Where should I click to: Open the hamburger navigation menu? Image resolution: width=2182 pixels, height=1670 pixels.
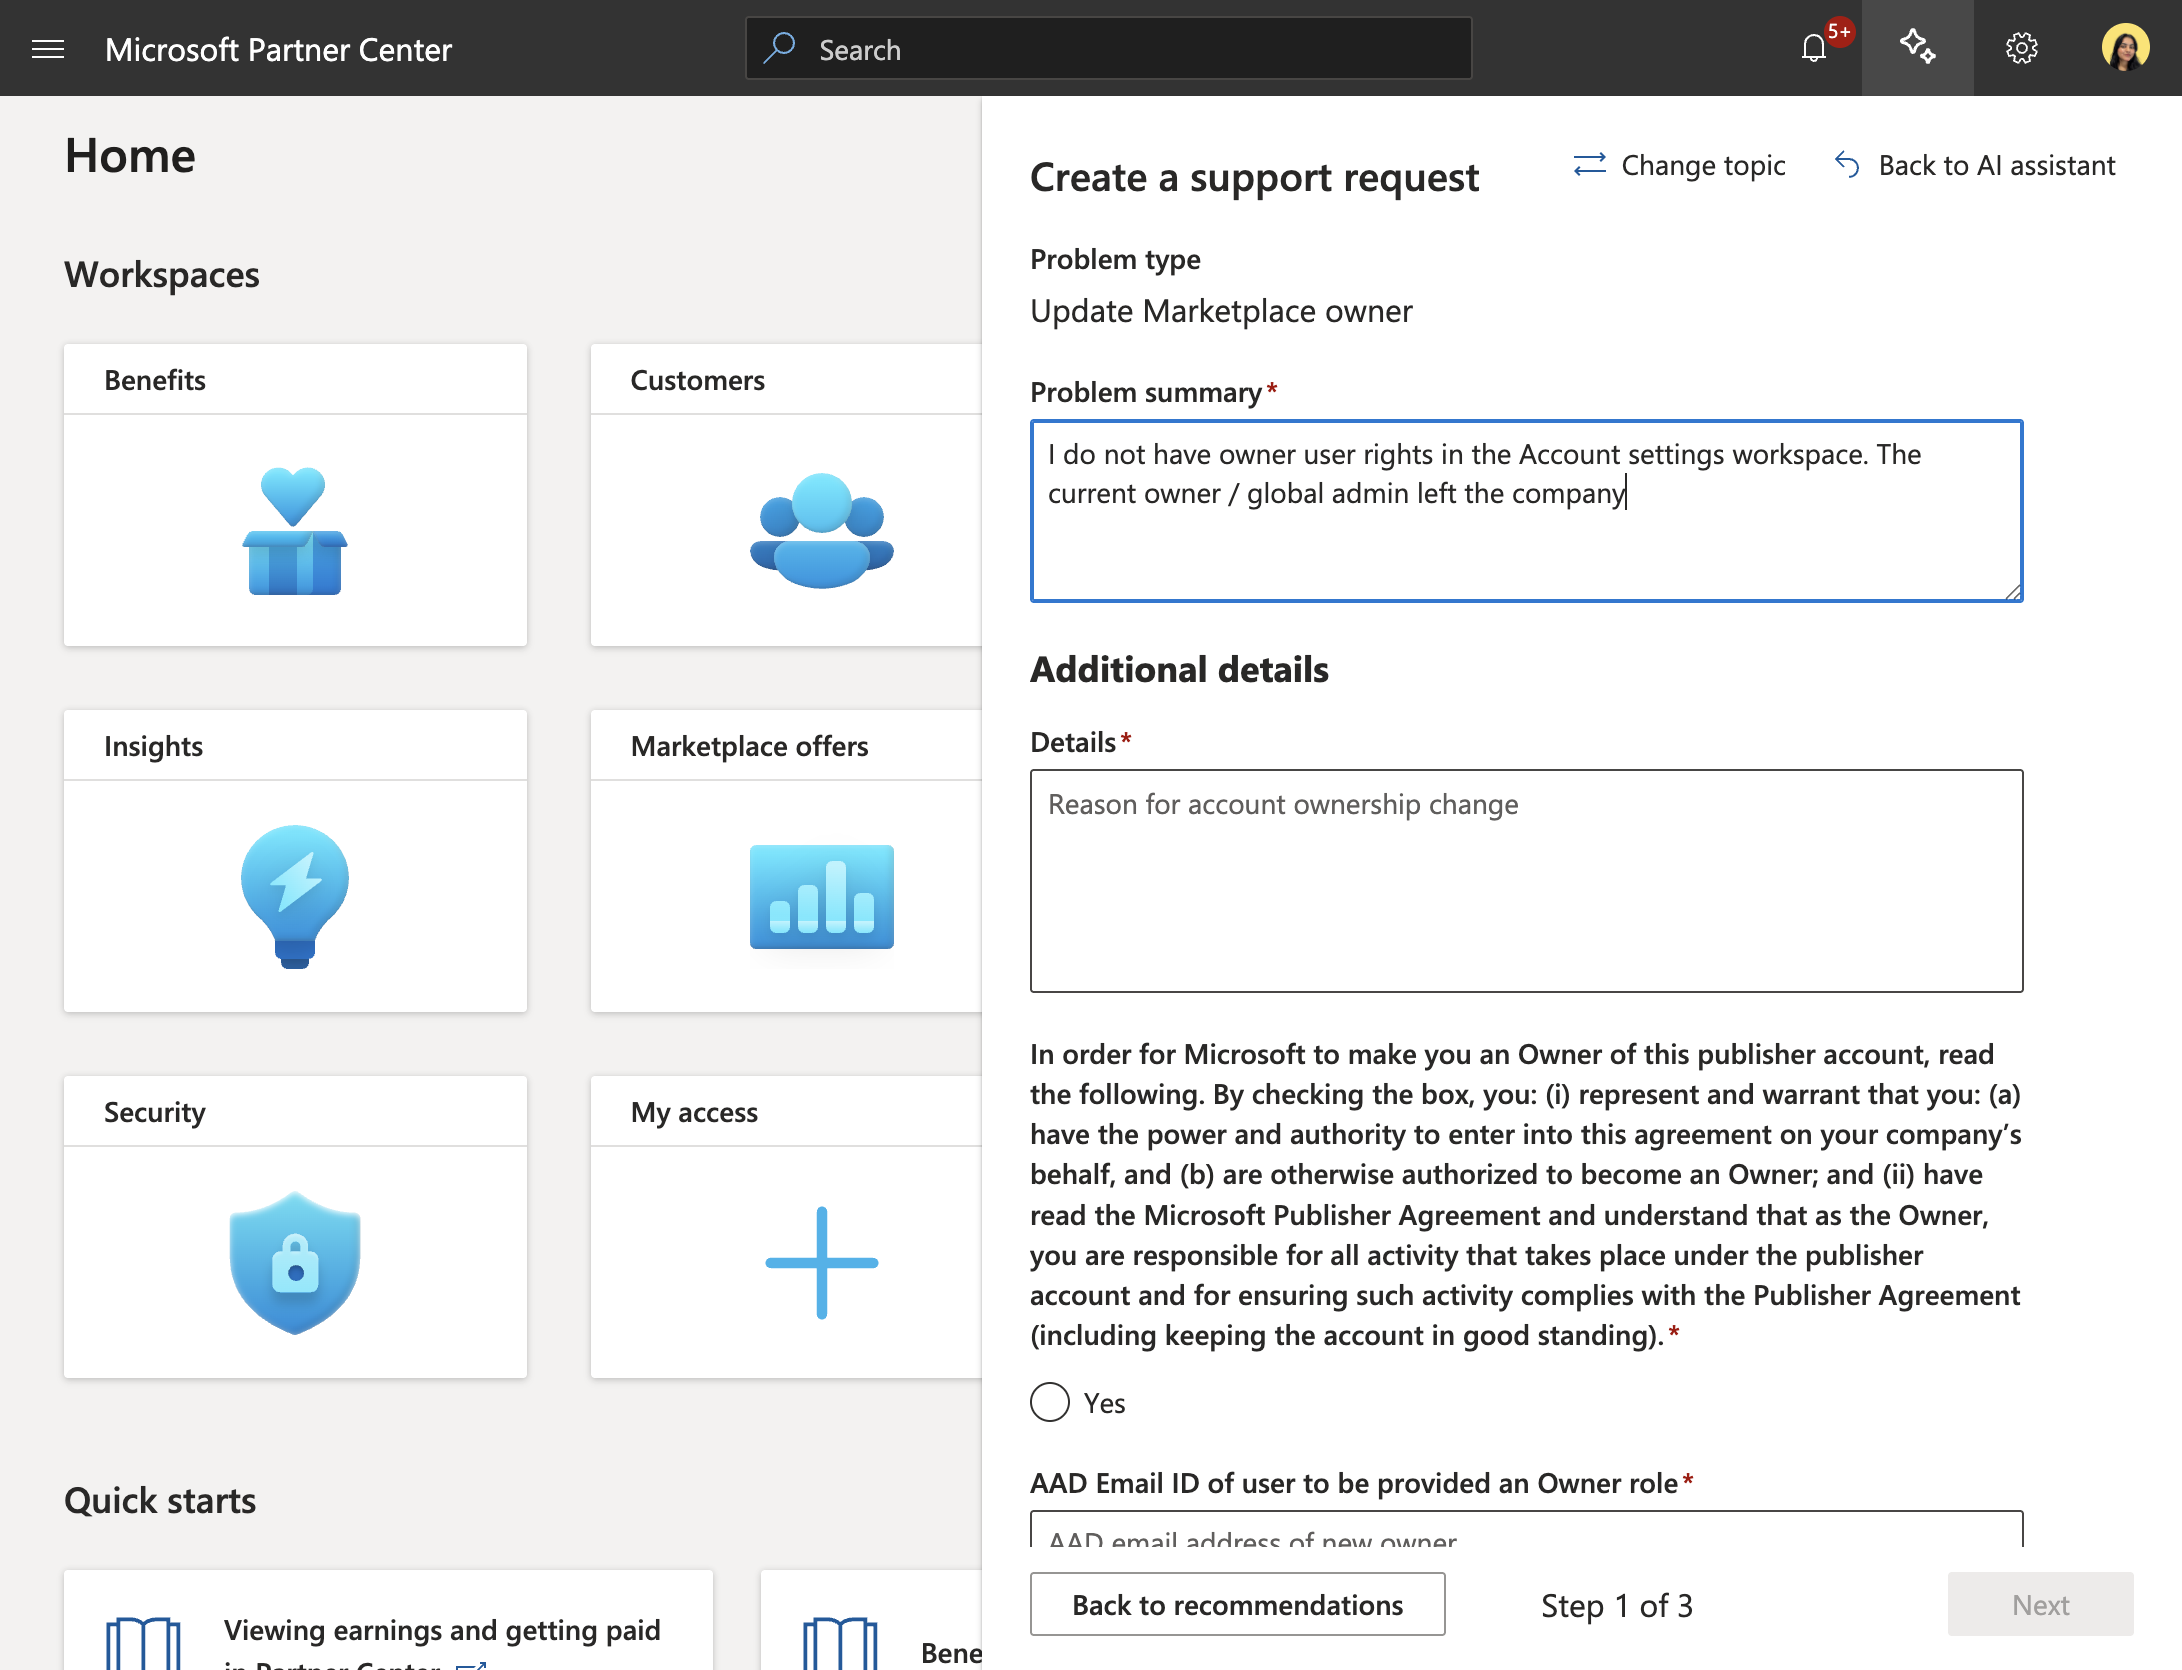click(x=48, y=49)
